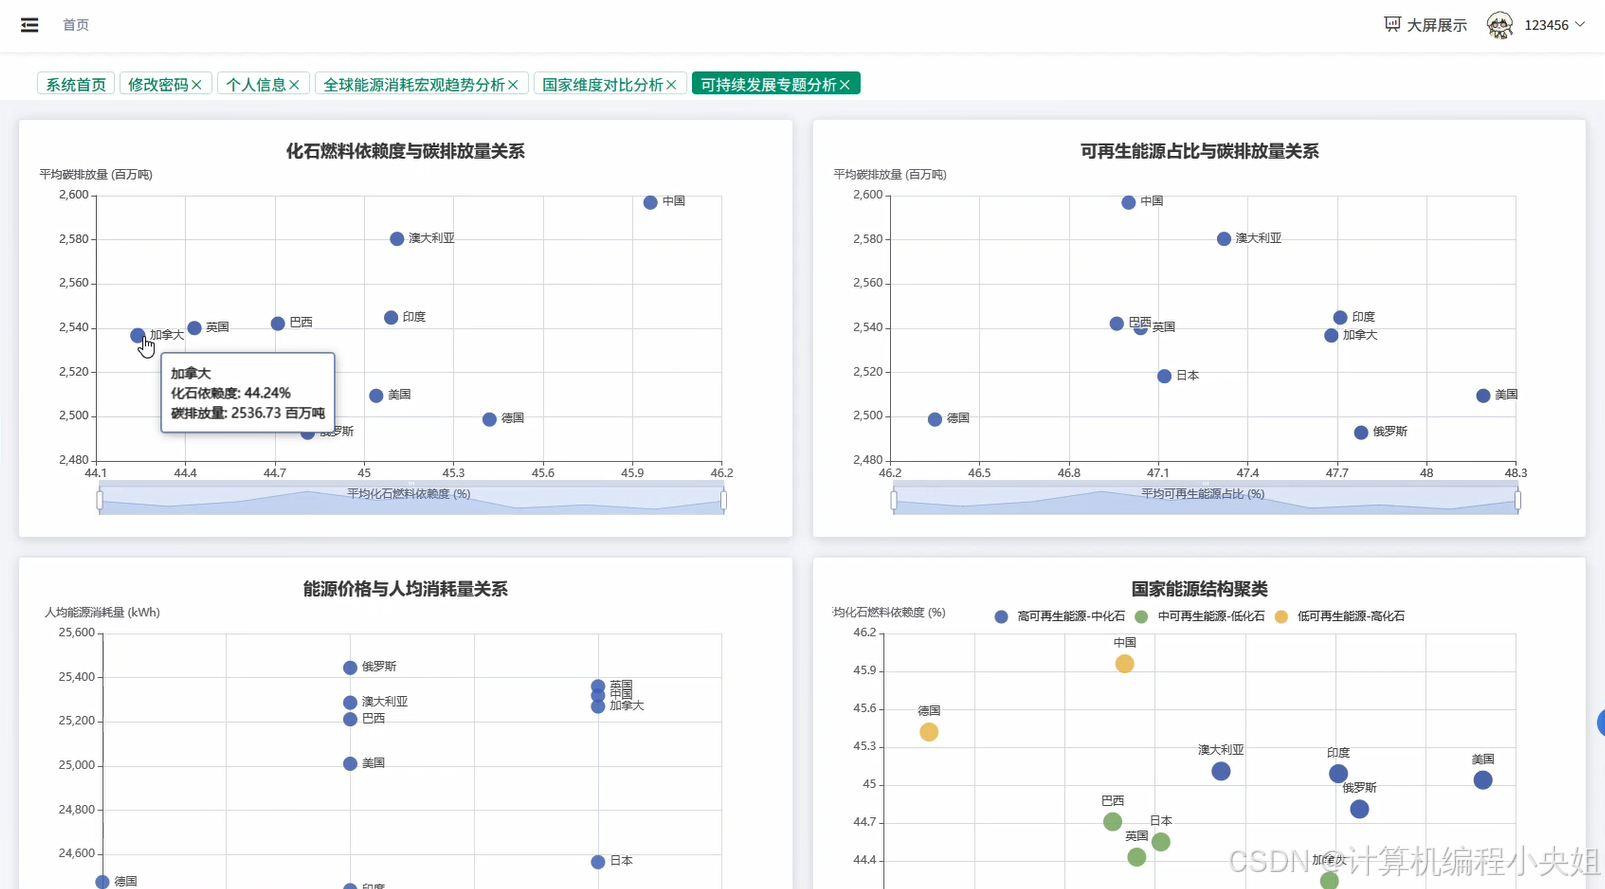Screen dimensions: 1605x889
Task: Click the 澳大利亚 point in energy price chart
Action: click(350, 703)
